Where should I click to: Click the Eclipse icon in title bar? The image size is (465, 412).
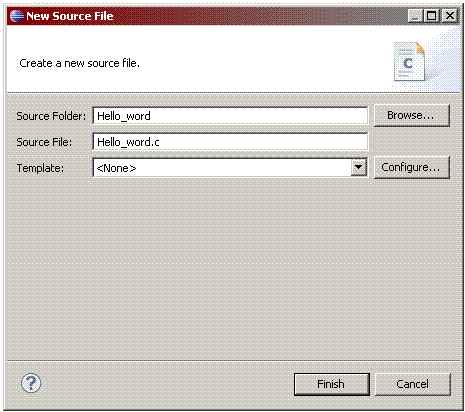pyautogui.click(x=17, y=16)
